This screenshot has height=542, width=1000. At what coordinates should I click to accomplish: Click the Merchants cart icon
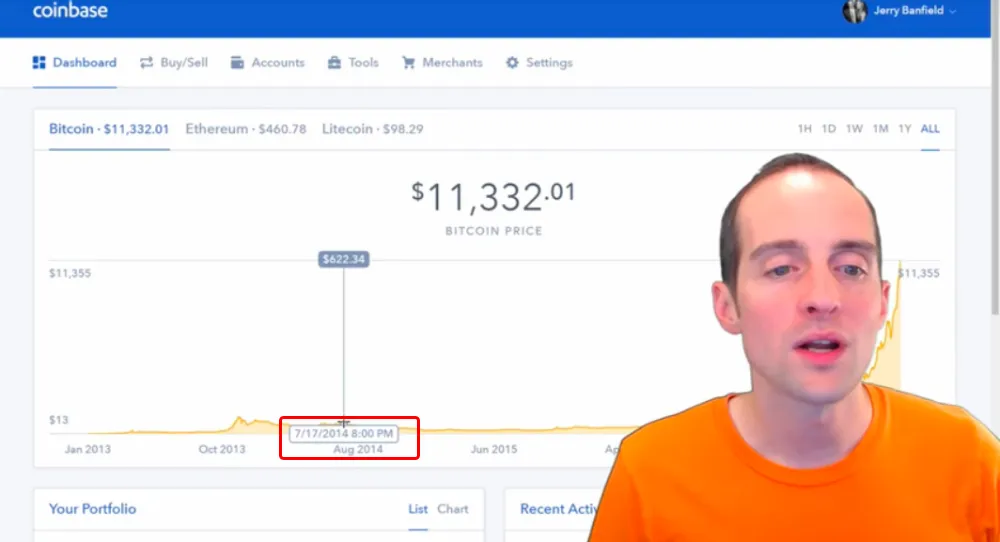click(x=408, y=62)
